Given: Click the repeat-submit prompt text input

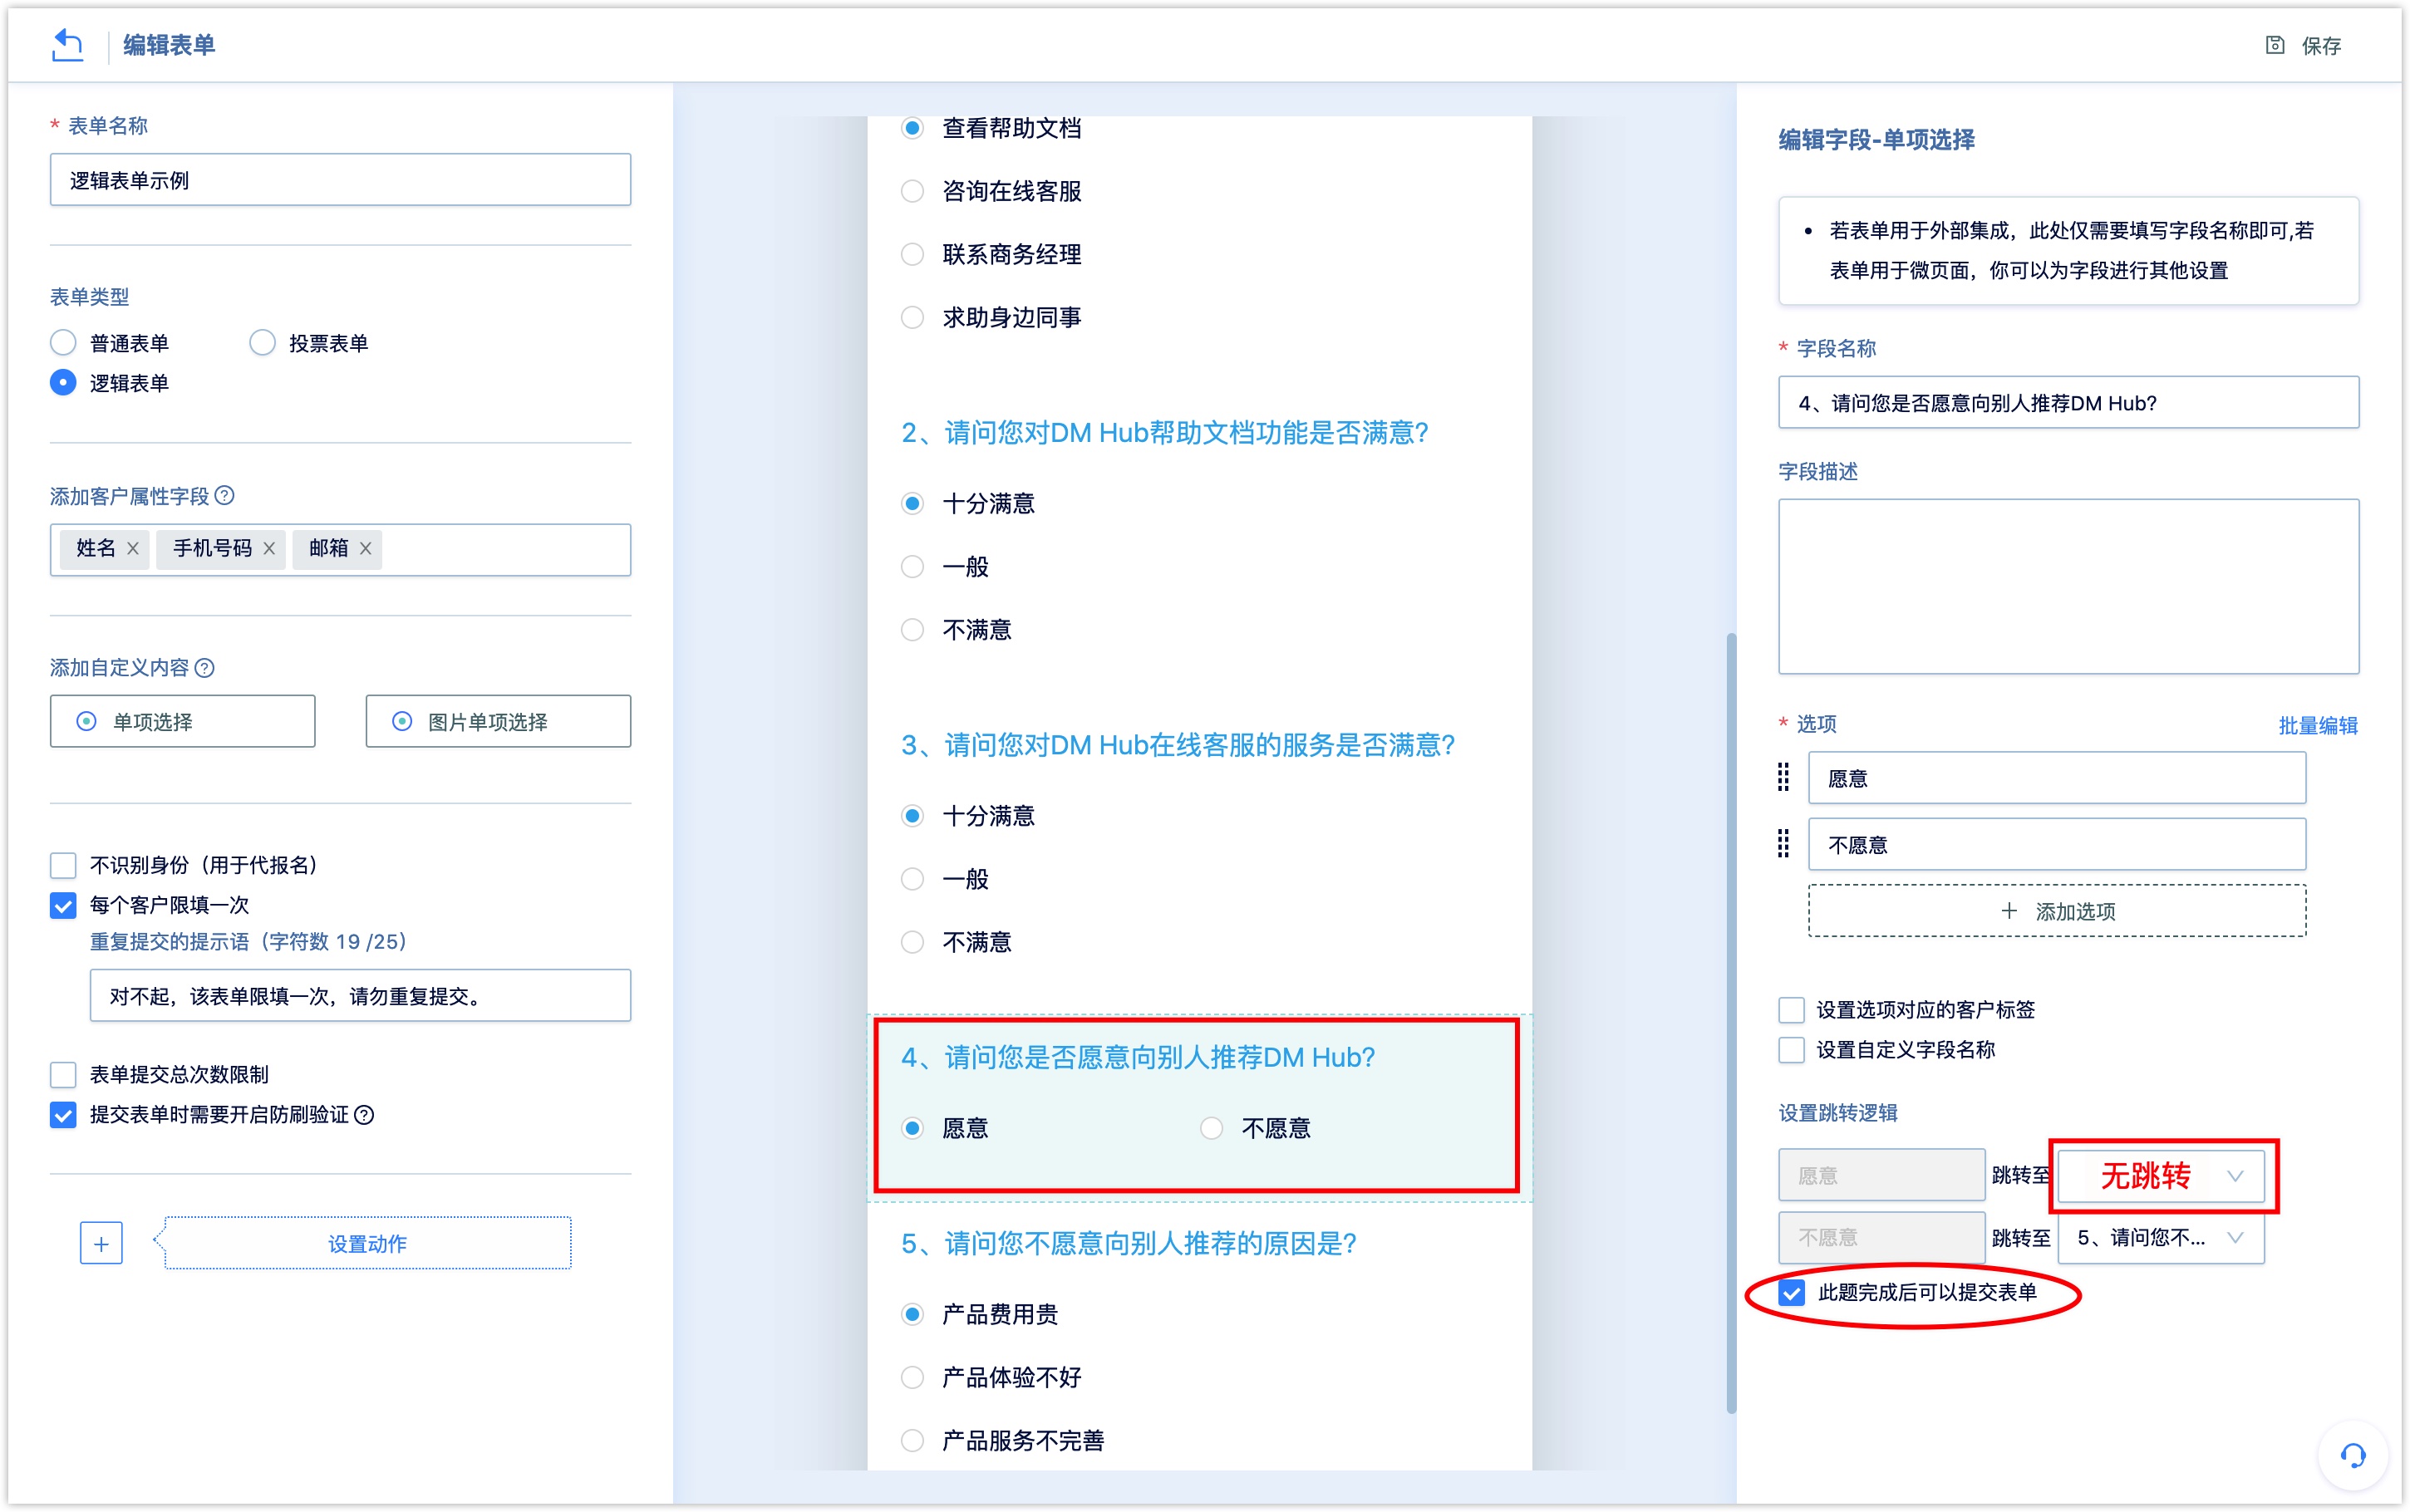Looking at the screenshot, I should (x=360, y=995).
